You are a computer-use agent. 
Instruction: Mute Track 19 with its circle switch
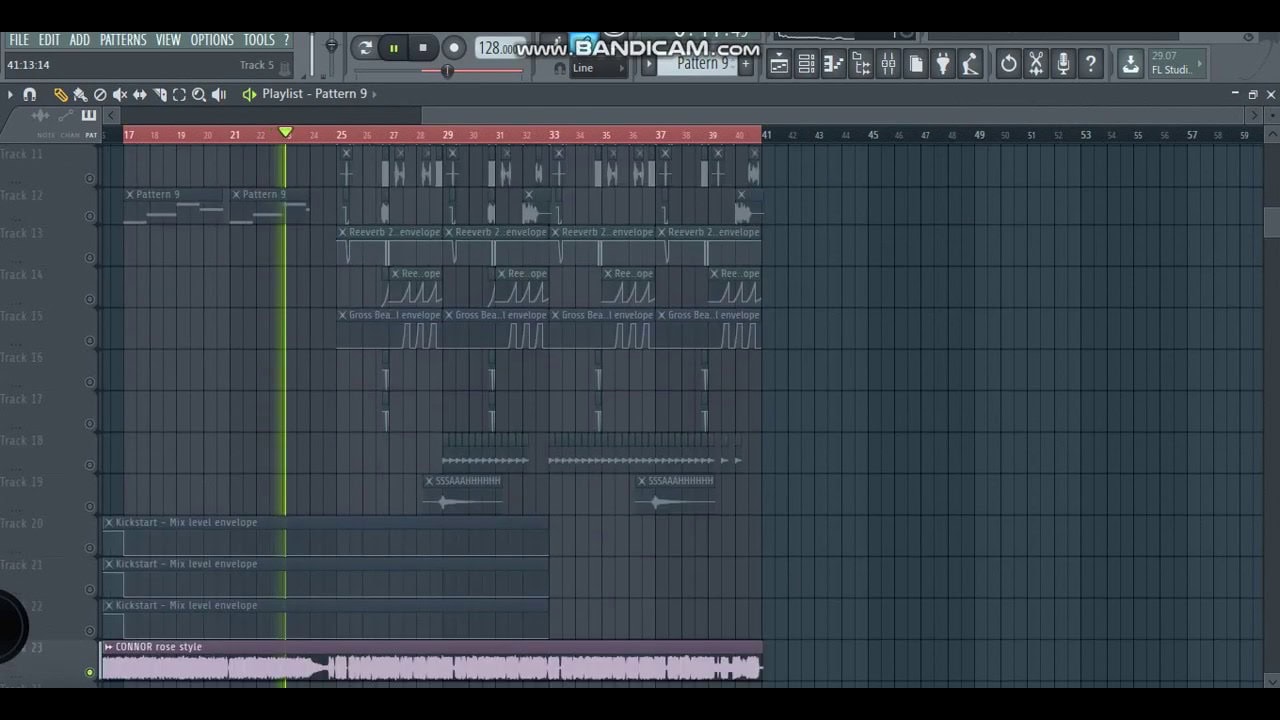pos(90,507)
